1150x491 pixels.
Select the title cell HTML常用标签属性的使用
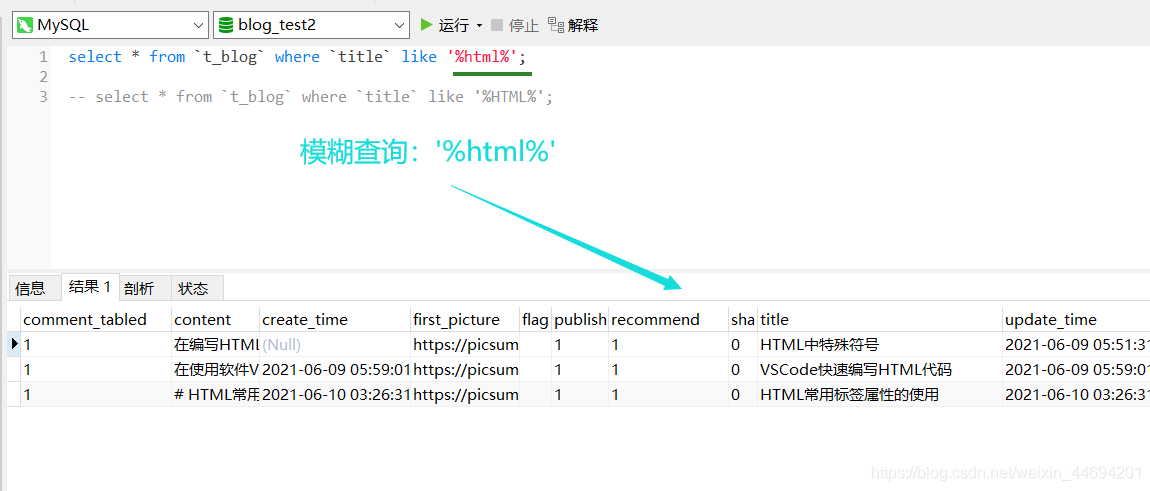pos(879,394)
